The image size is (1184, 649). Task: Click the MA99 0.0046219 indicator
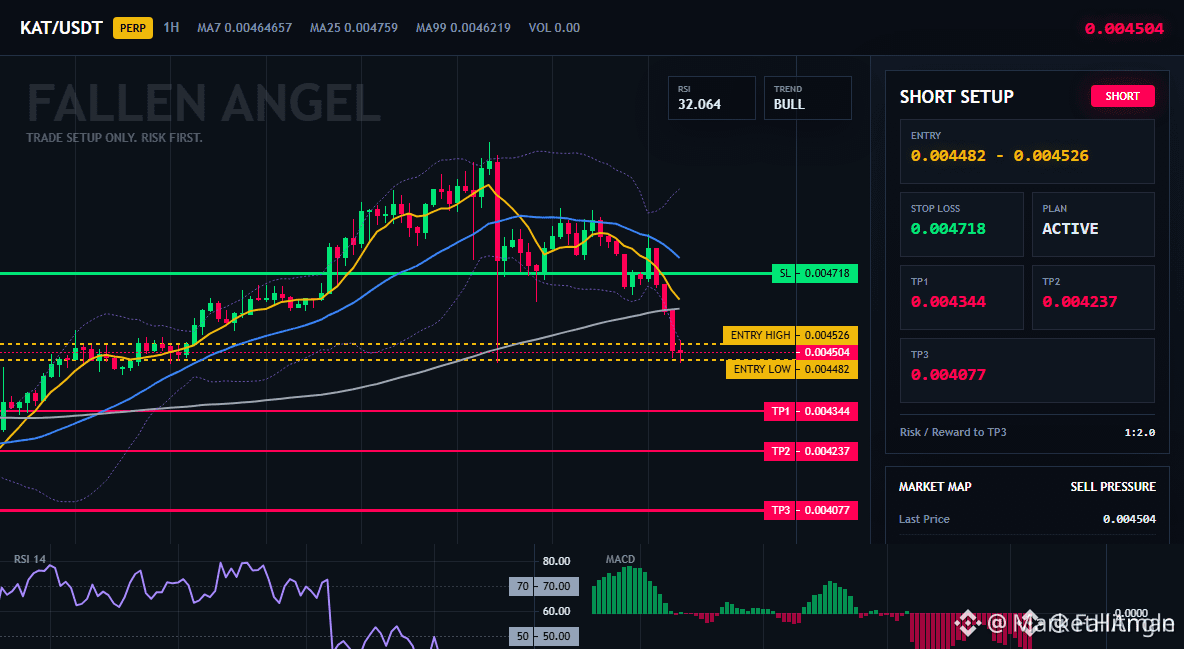463,28
